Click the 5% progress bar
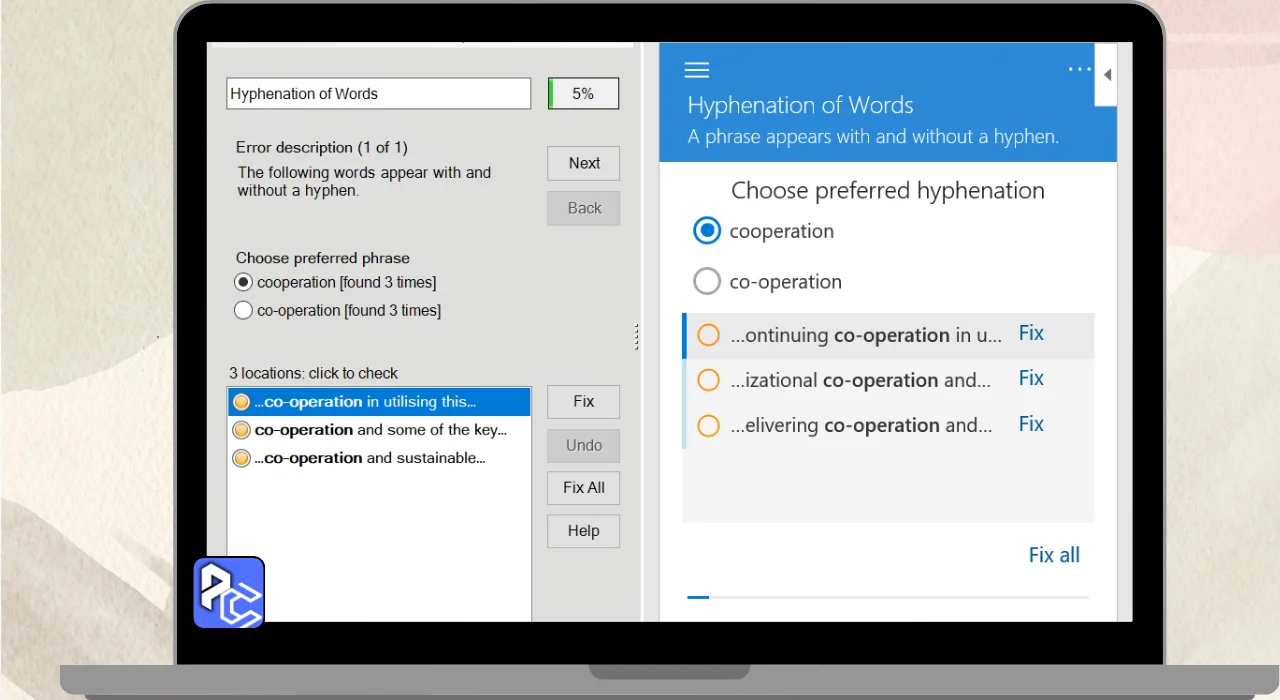1280x700 pixels. pos(583,94)
